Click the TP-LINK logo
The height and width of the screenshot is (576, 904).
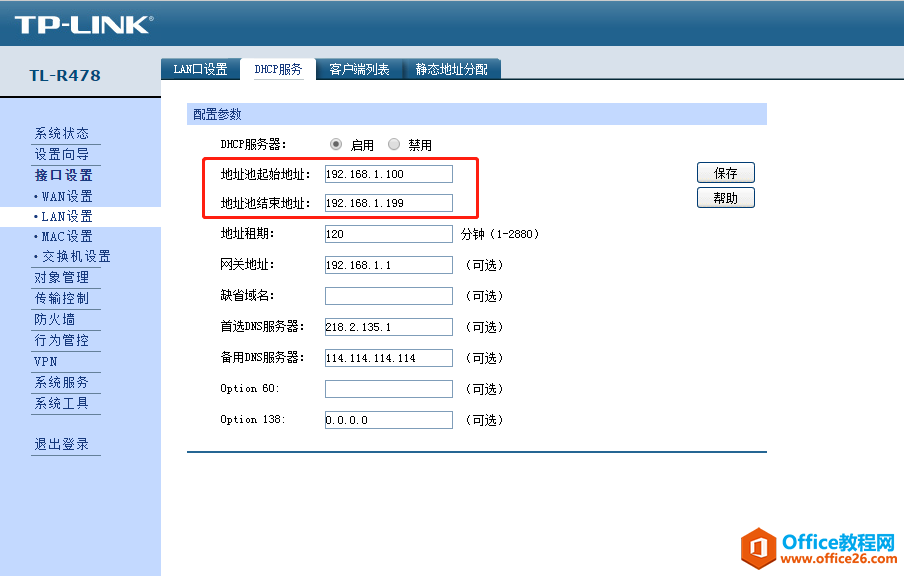(82, 24)
